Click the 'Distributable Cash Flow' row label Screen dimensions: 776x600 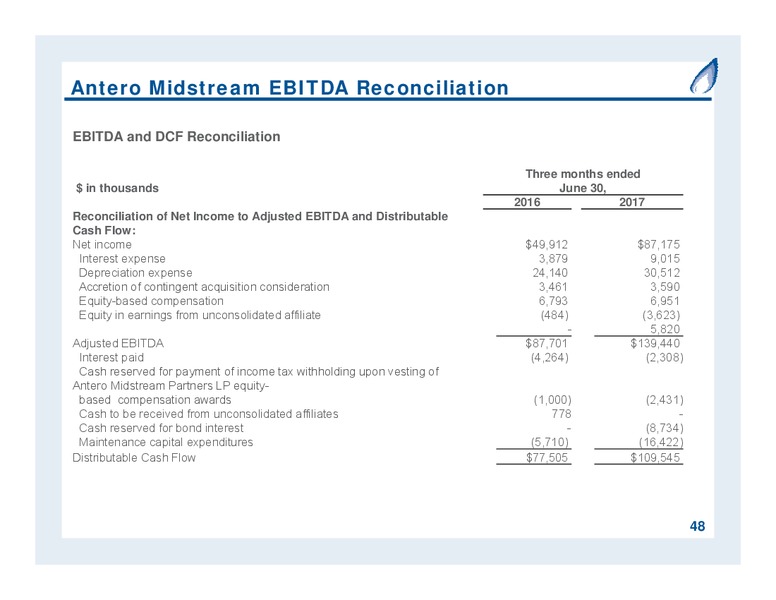[134, 458]
